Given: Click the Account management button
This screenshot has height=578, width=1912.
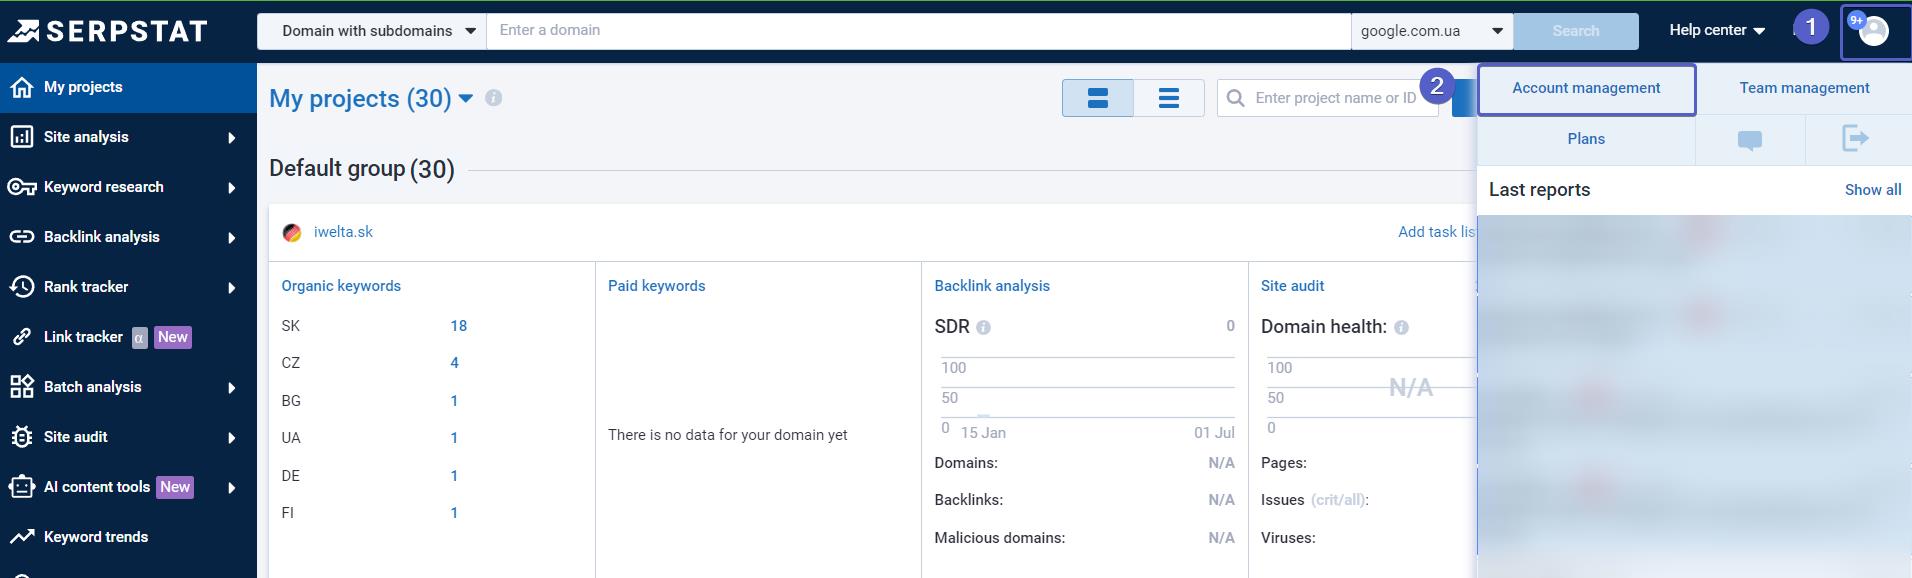Looking at the screenshot, I should pos(1586,89).
